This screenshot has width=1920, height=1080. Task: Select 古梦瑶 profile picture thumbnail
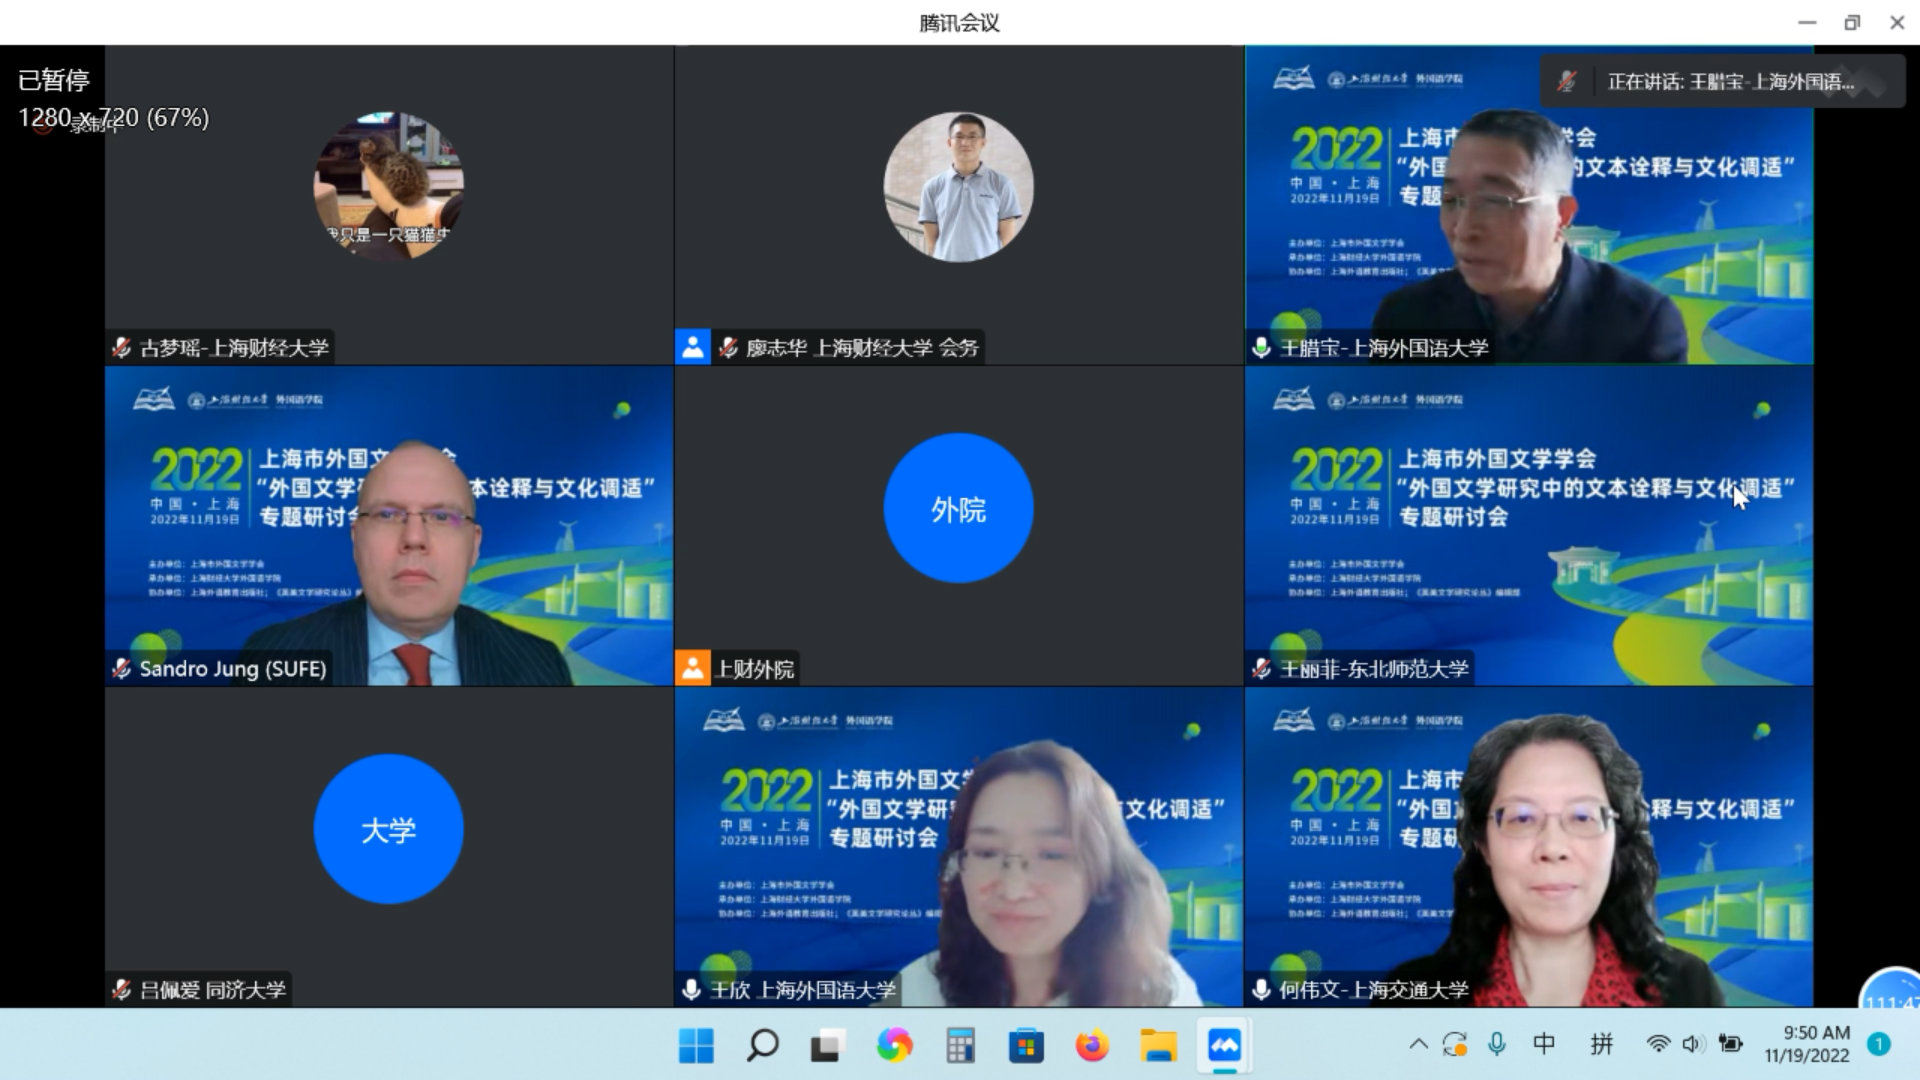click(389, 187)
